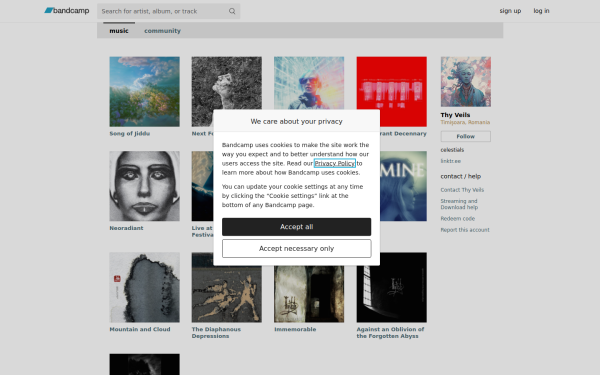The height and width of the screenshot is (375, 600).
Task: Click Report this account link
Action: 465,230
